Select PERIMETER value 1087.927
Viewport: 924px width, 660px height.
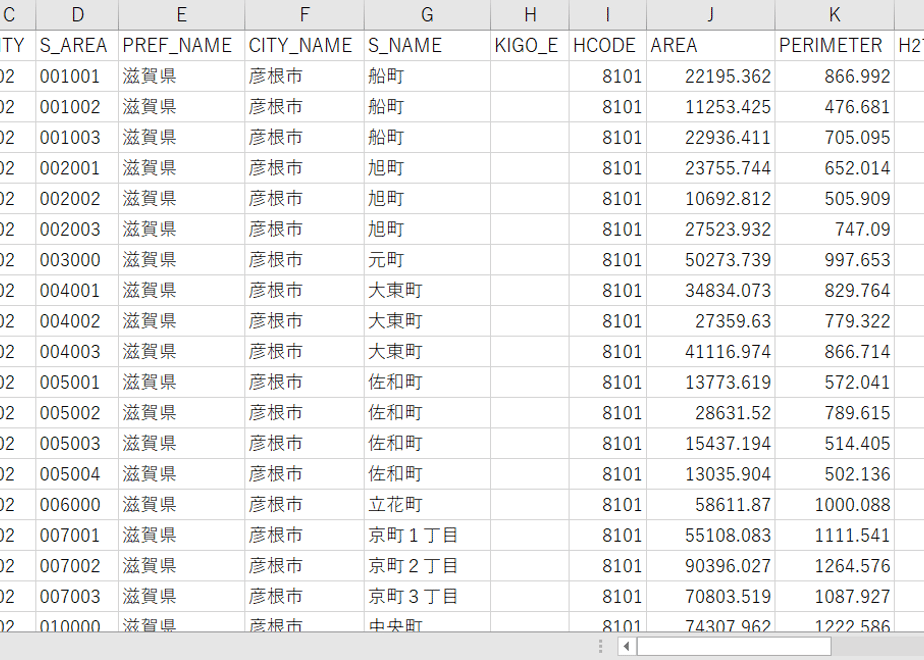(x=835, y=597)
